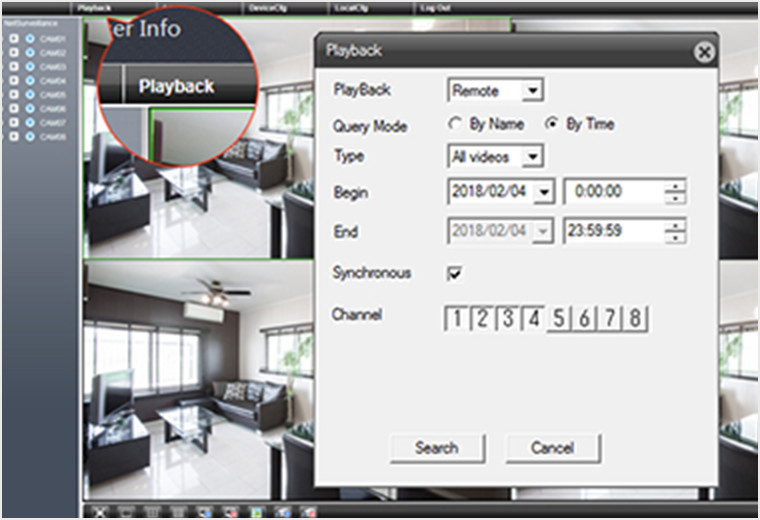Click the Search button
This screenshot has height=520, width=760.
pyautogui.click(x=437, y=448)
